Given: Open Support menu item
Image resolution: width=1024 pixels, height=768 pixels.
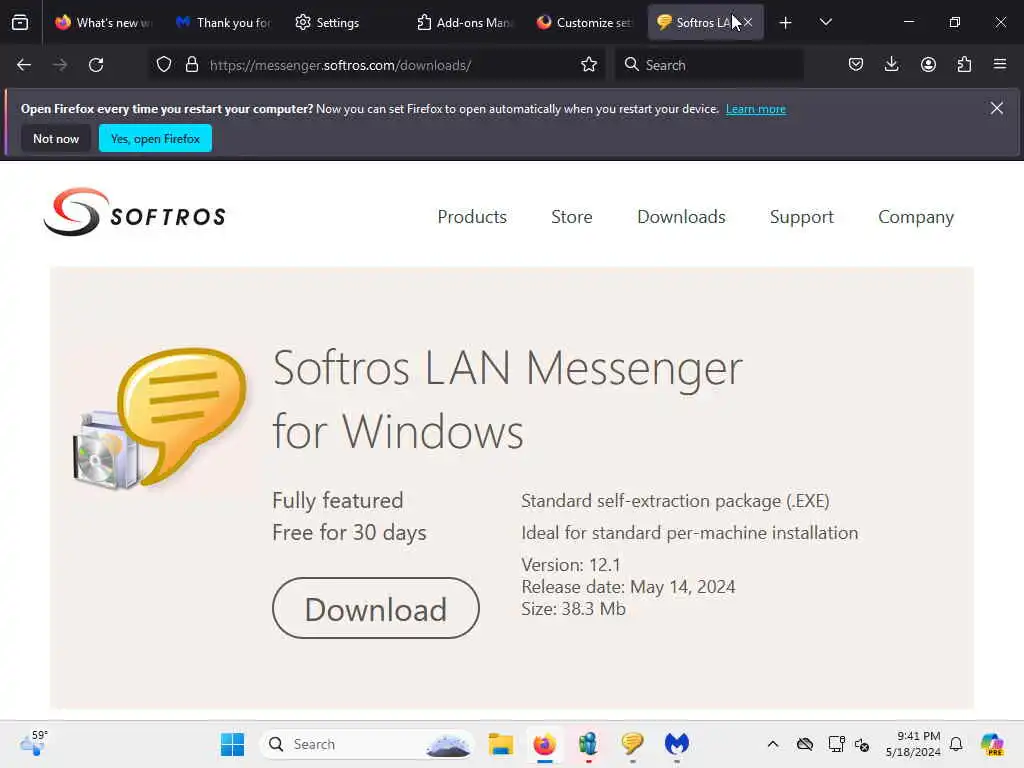Looking at the screenshot, I should tap(802, 217).
